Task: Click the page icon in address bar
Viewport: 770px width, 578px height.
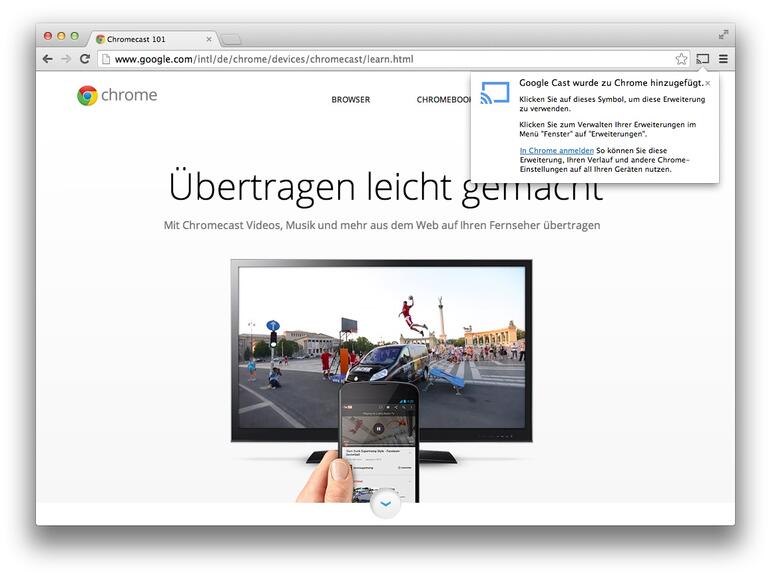Action: point(106,59)
